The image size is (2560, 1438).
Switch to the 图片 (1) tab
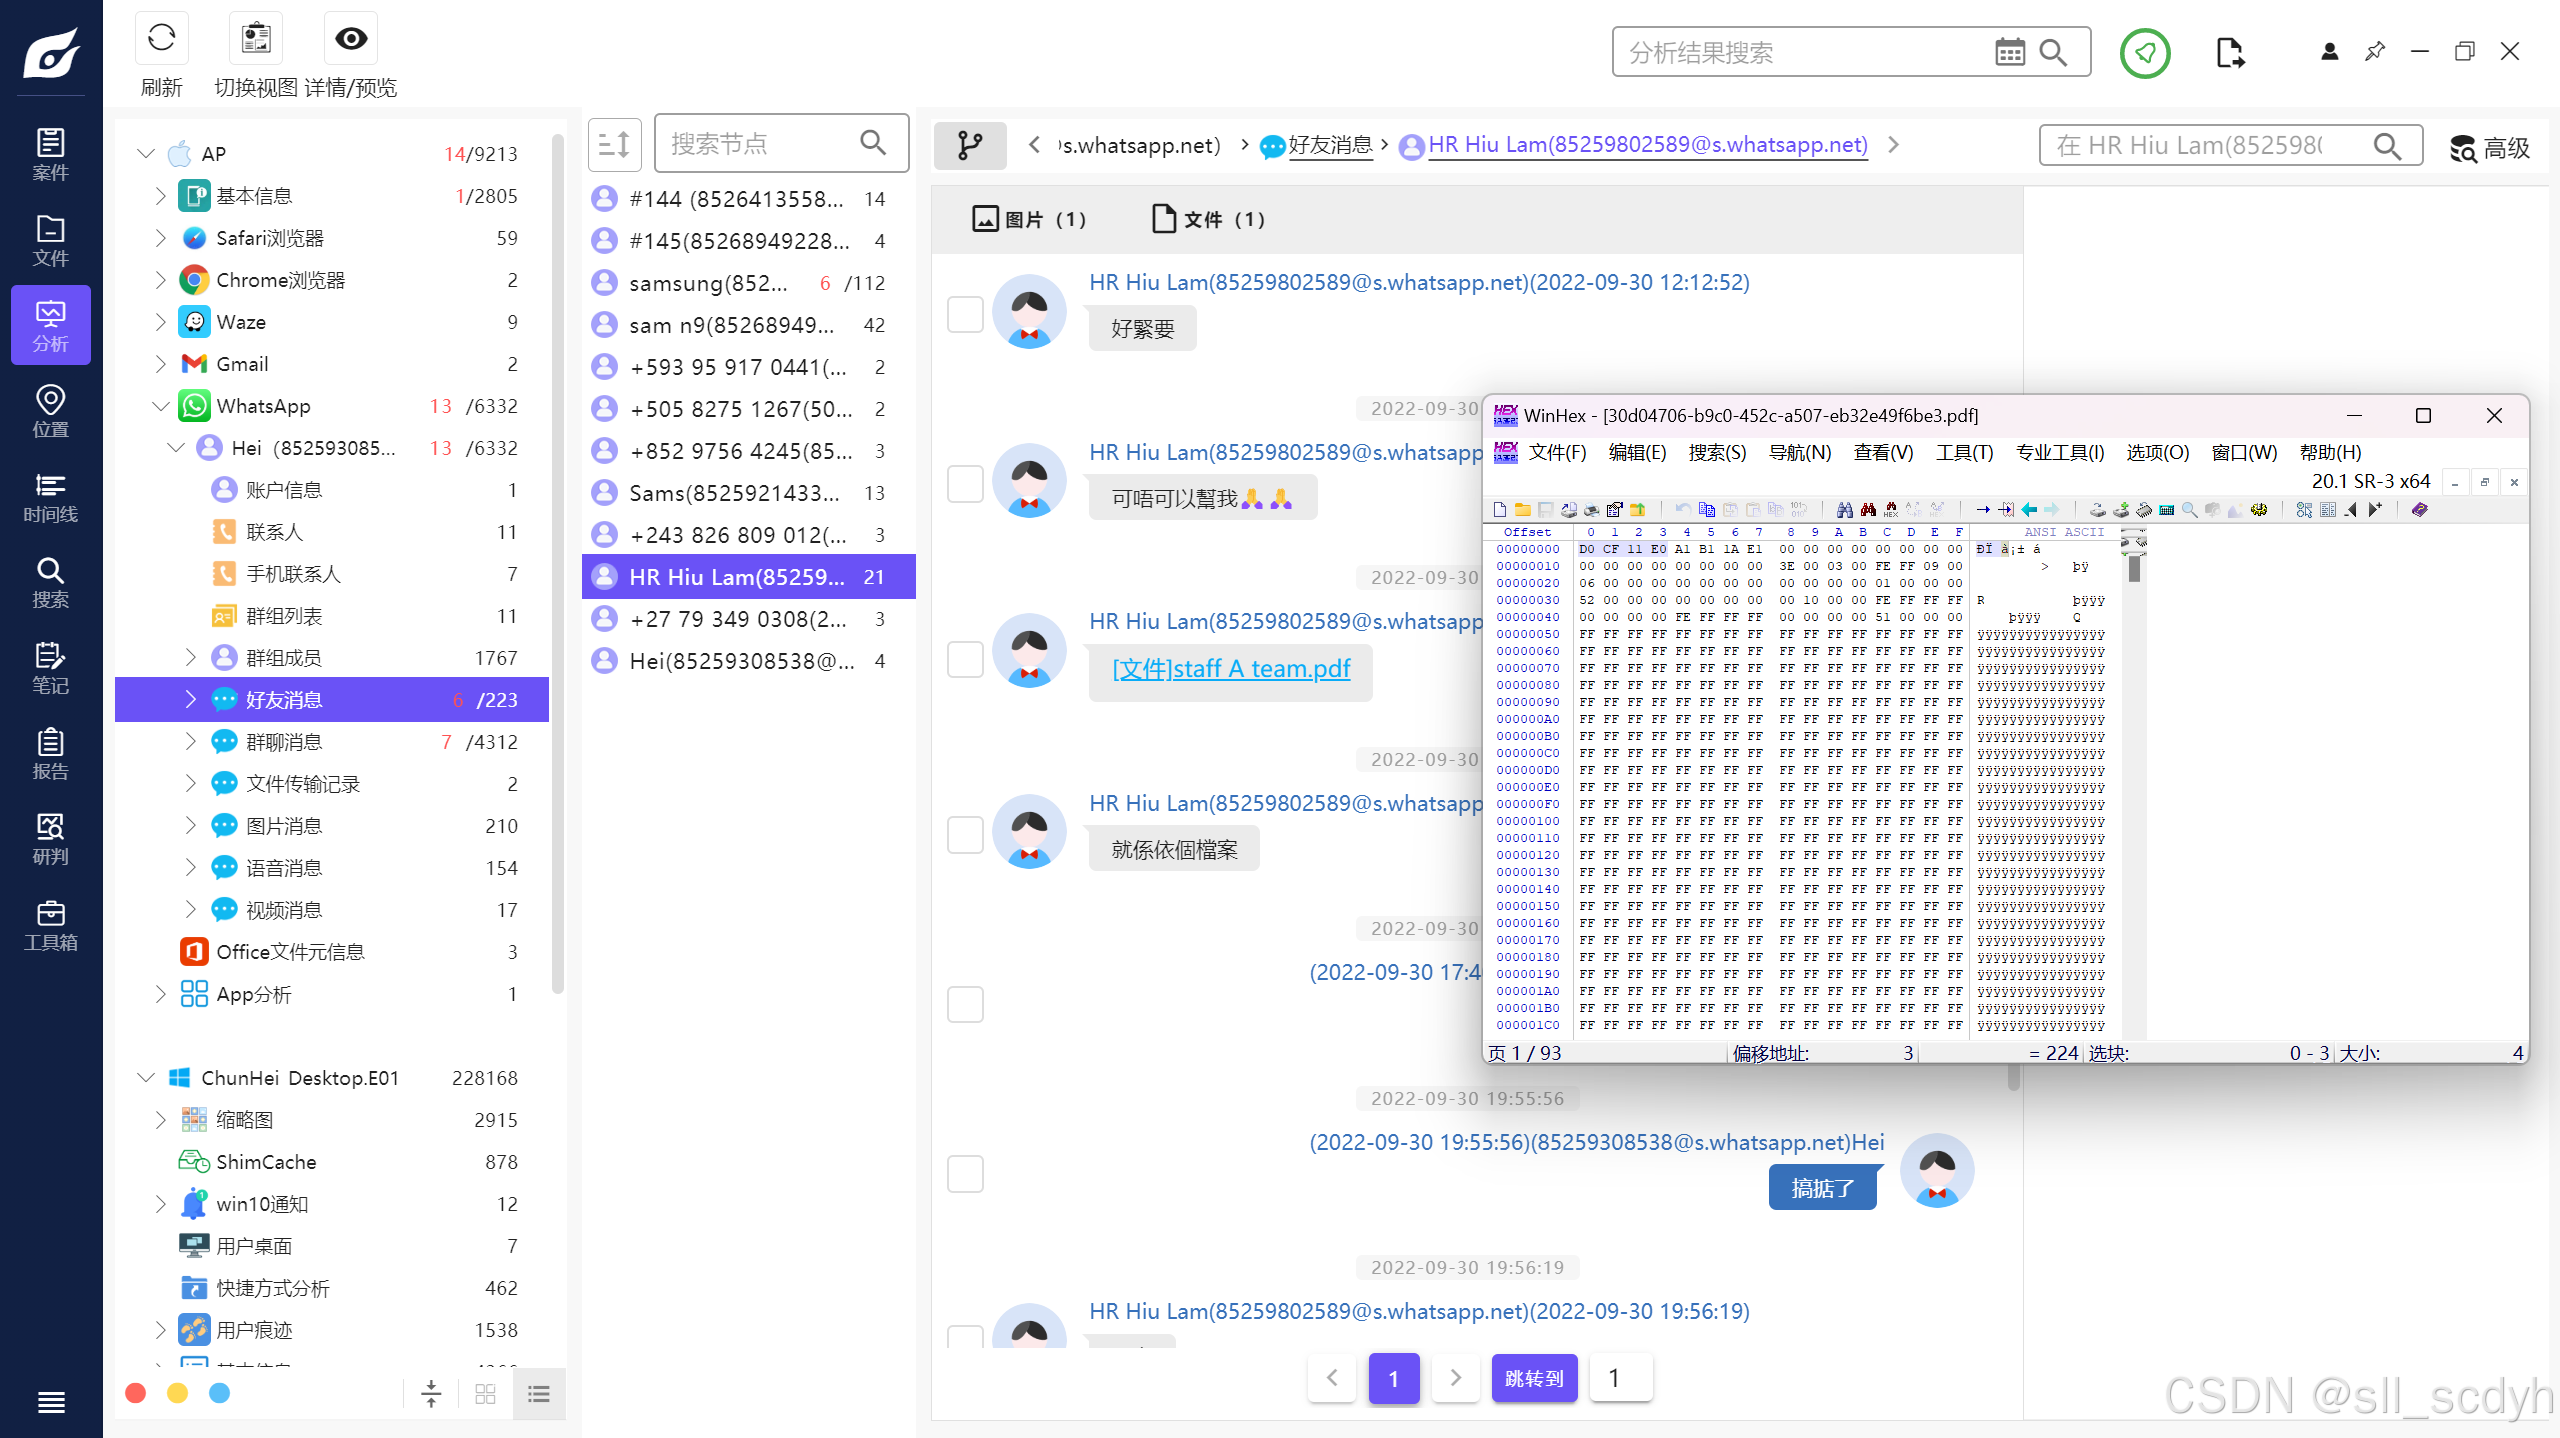(1030, 219)
